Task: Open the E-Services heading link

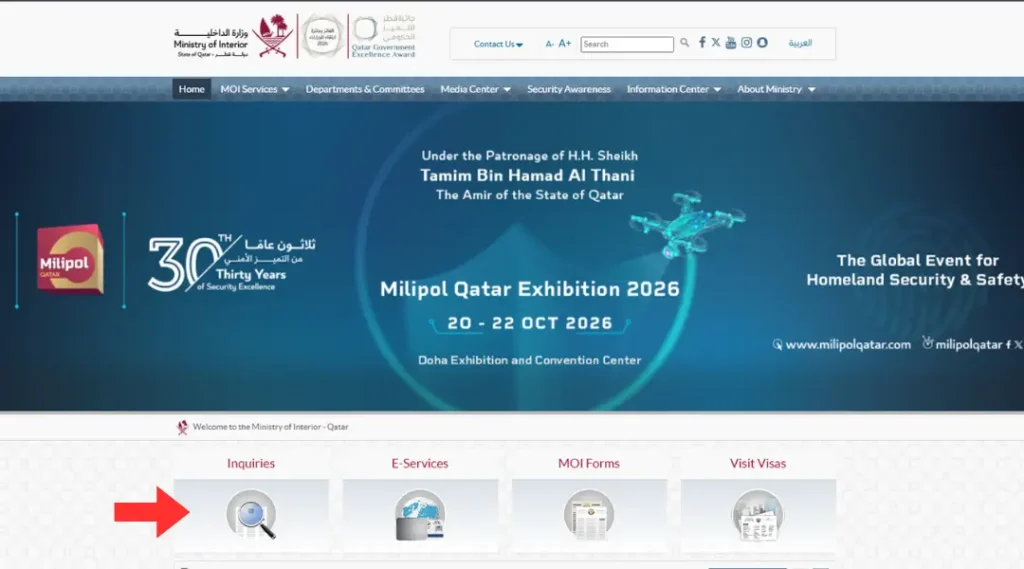Action: pyautogui.click(x=420, y=463)
